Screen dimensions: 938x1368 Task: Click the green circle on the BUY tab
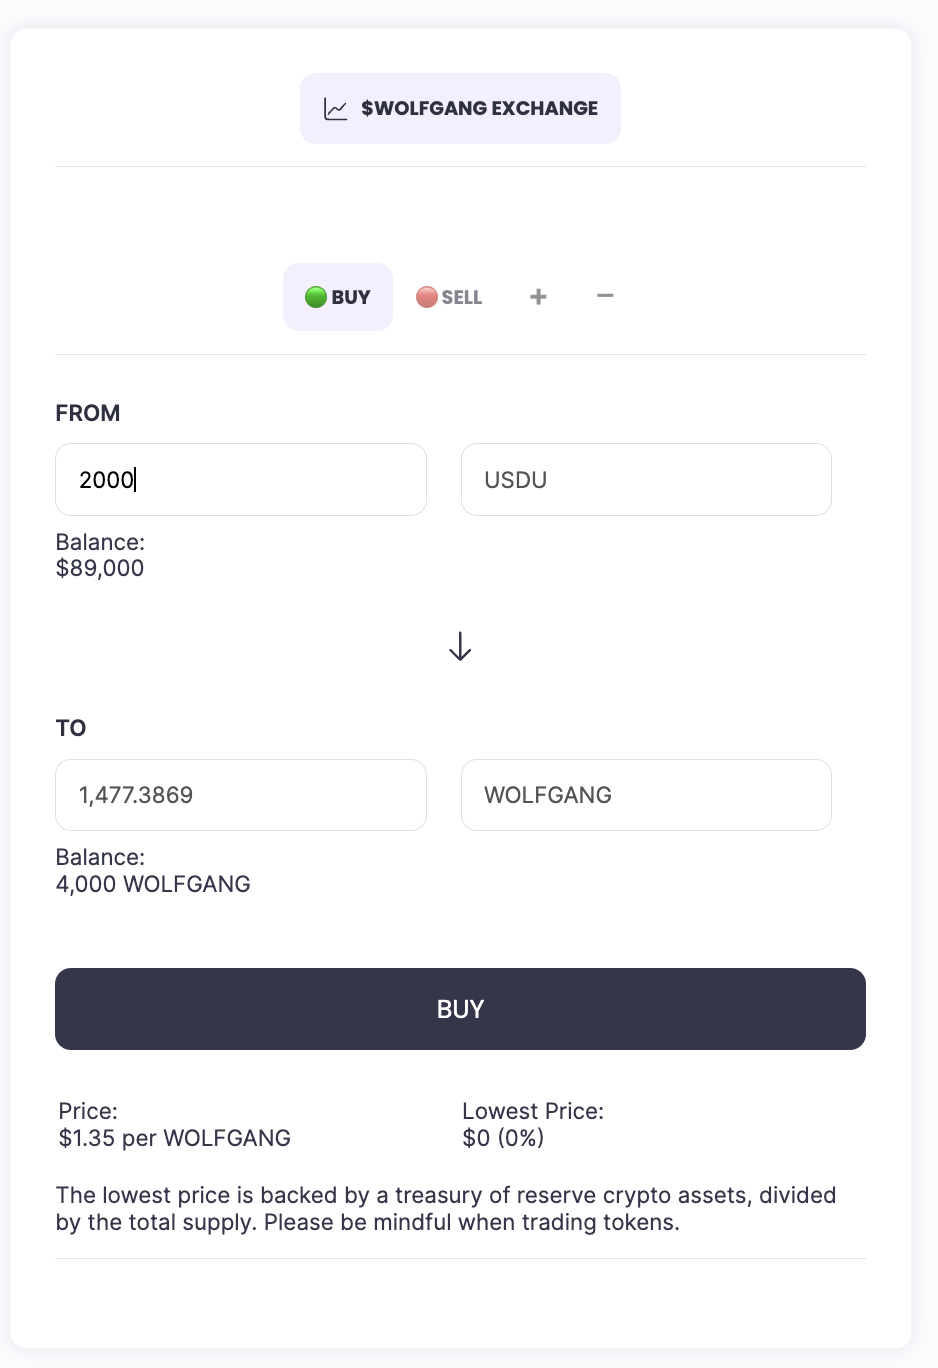(x=316, y=297)
